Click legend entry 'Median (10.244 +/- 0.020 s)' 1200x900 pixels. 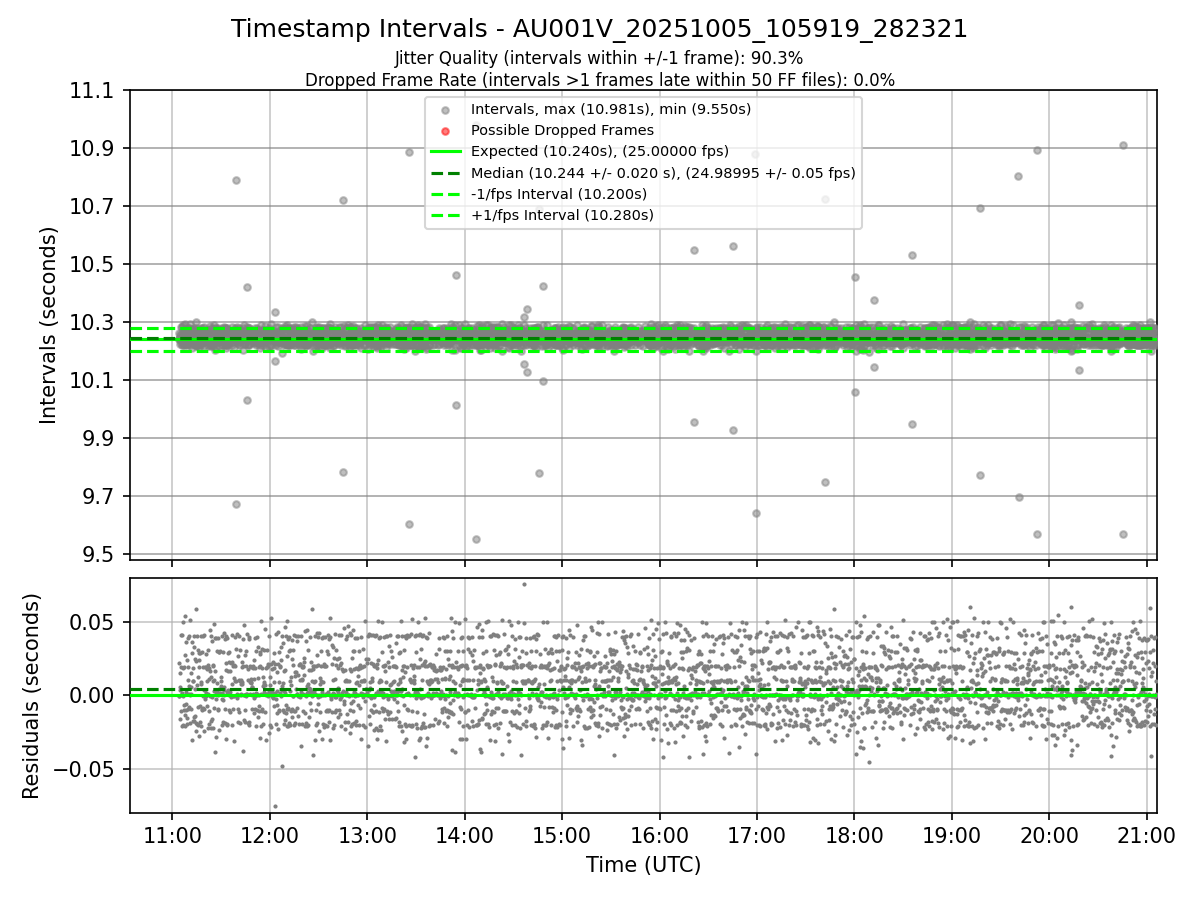[x=663, y=173]
